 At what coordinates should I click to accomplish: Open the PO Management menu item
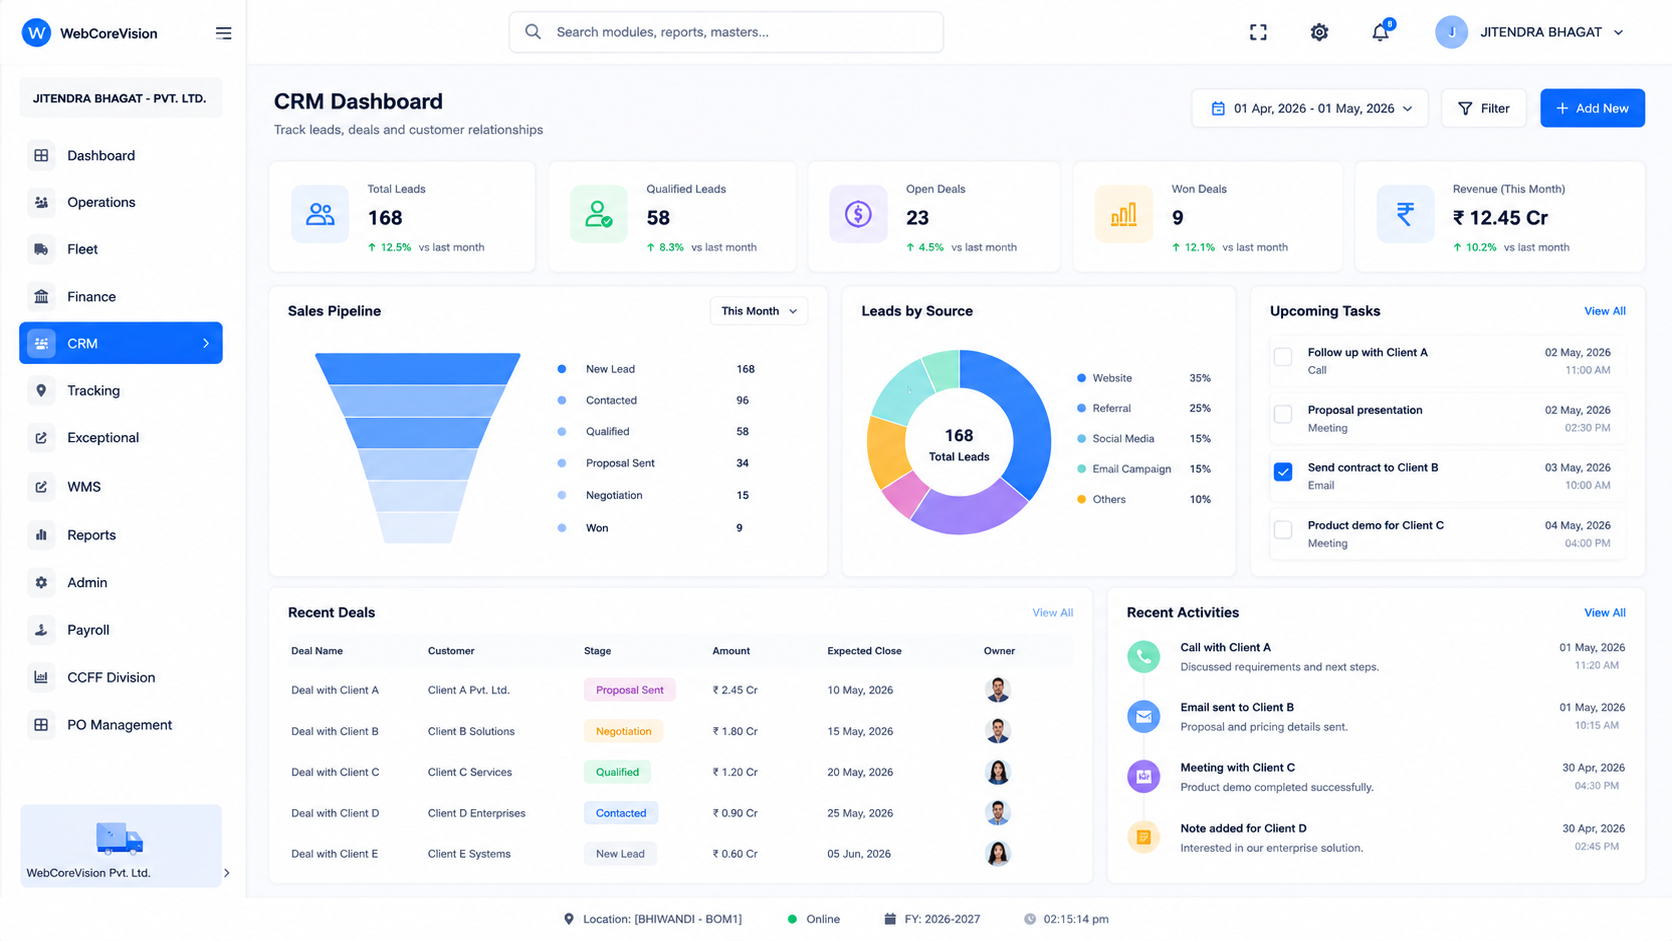click(121, 725)
